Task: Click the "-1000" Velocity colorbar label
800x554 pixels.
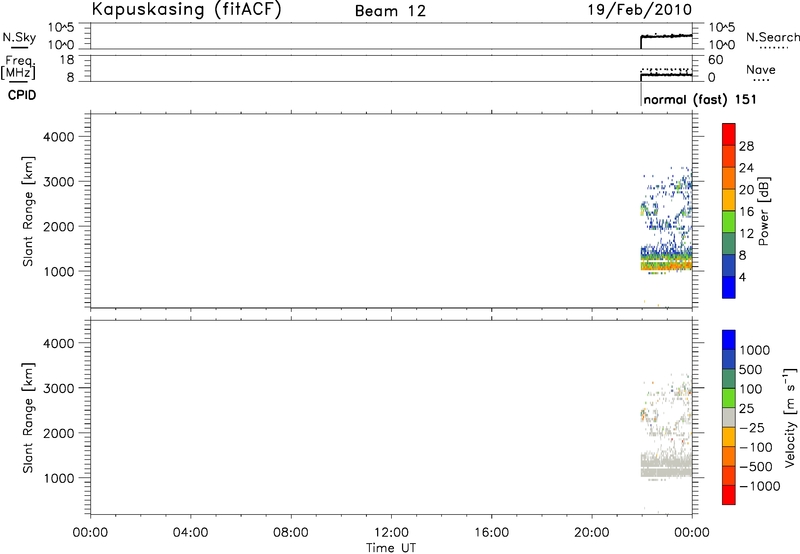Action: [x=759, y=486]
